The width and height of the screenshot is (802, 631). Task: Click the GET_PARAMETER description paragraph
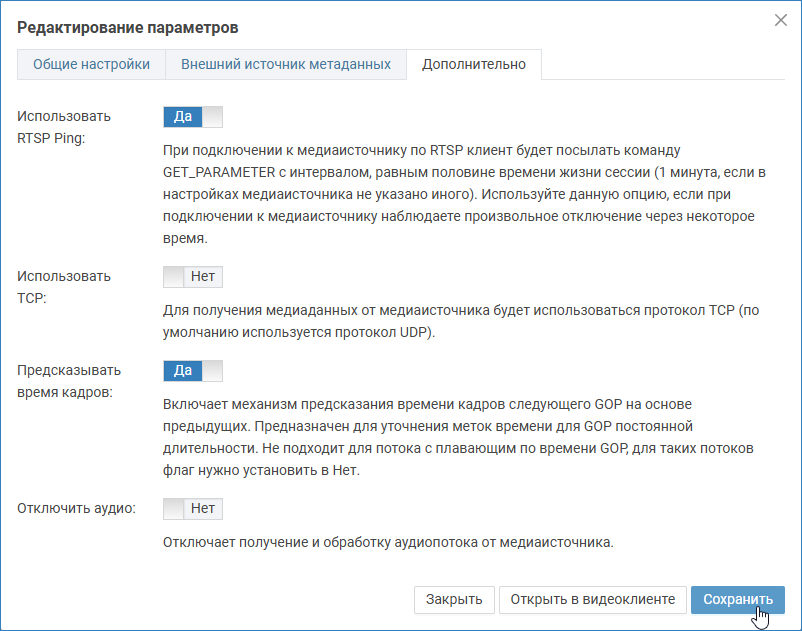(x=458, y=194)
